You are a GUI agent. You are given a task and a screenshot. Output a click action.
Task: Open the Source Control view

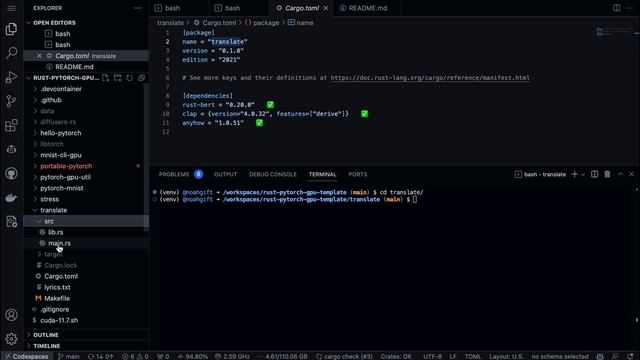[x=11, y=101]
